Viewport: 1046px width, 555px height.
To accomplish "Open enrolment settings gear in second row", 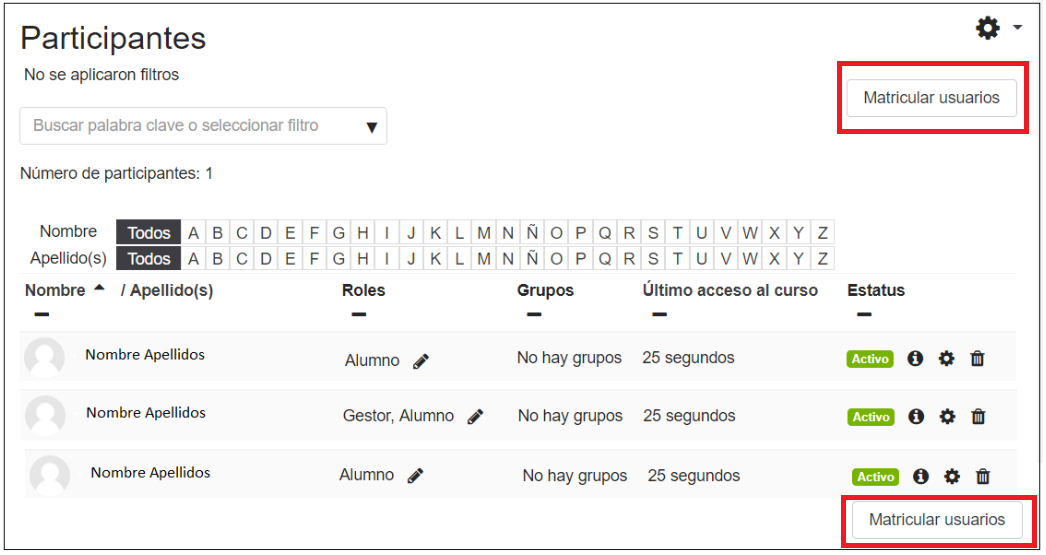I will click(947, 416).
